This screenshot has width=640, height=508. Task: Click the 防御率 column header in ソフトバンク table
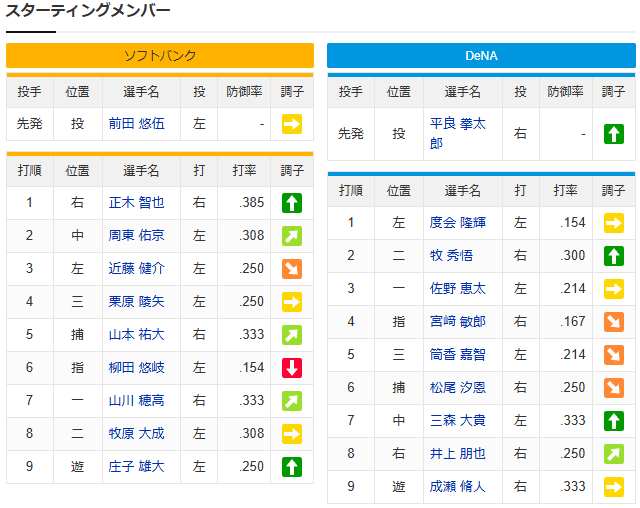click(x=244, y=92)
